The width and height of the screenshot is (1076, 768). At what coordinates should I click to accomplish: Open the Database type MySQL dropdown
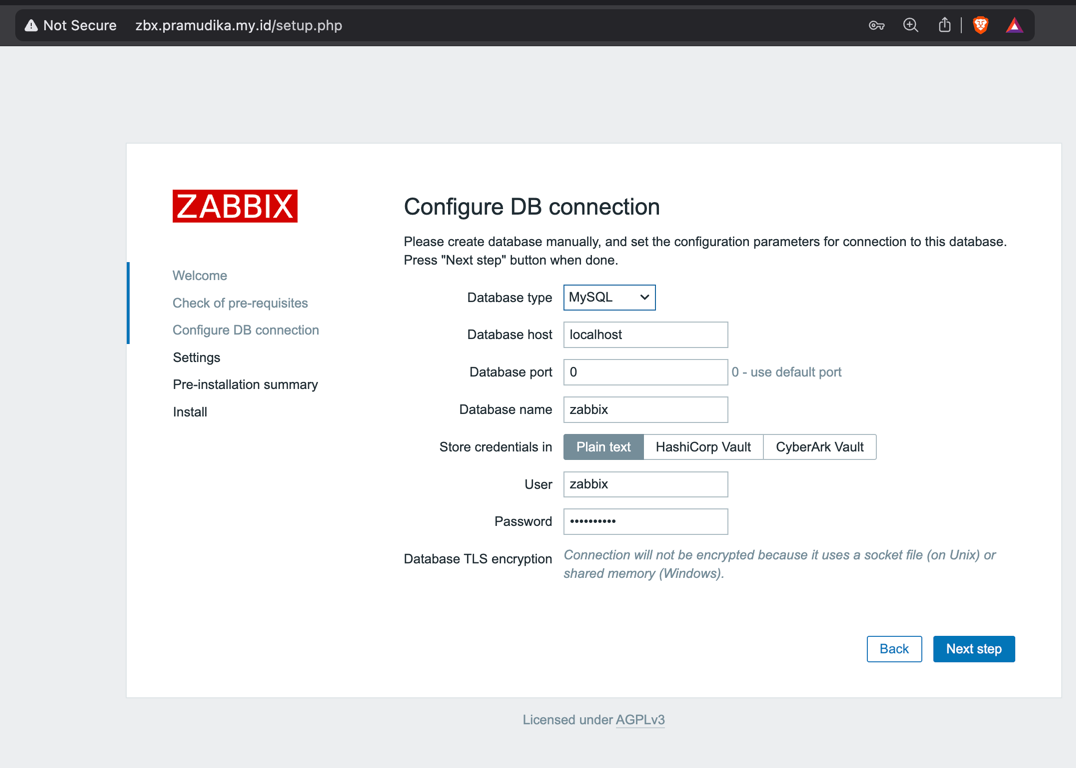pyautogui.click(x=609, y=297)
